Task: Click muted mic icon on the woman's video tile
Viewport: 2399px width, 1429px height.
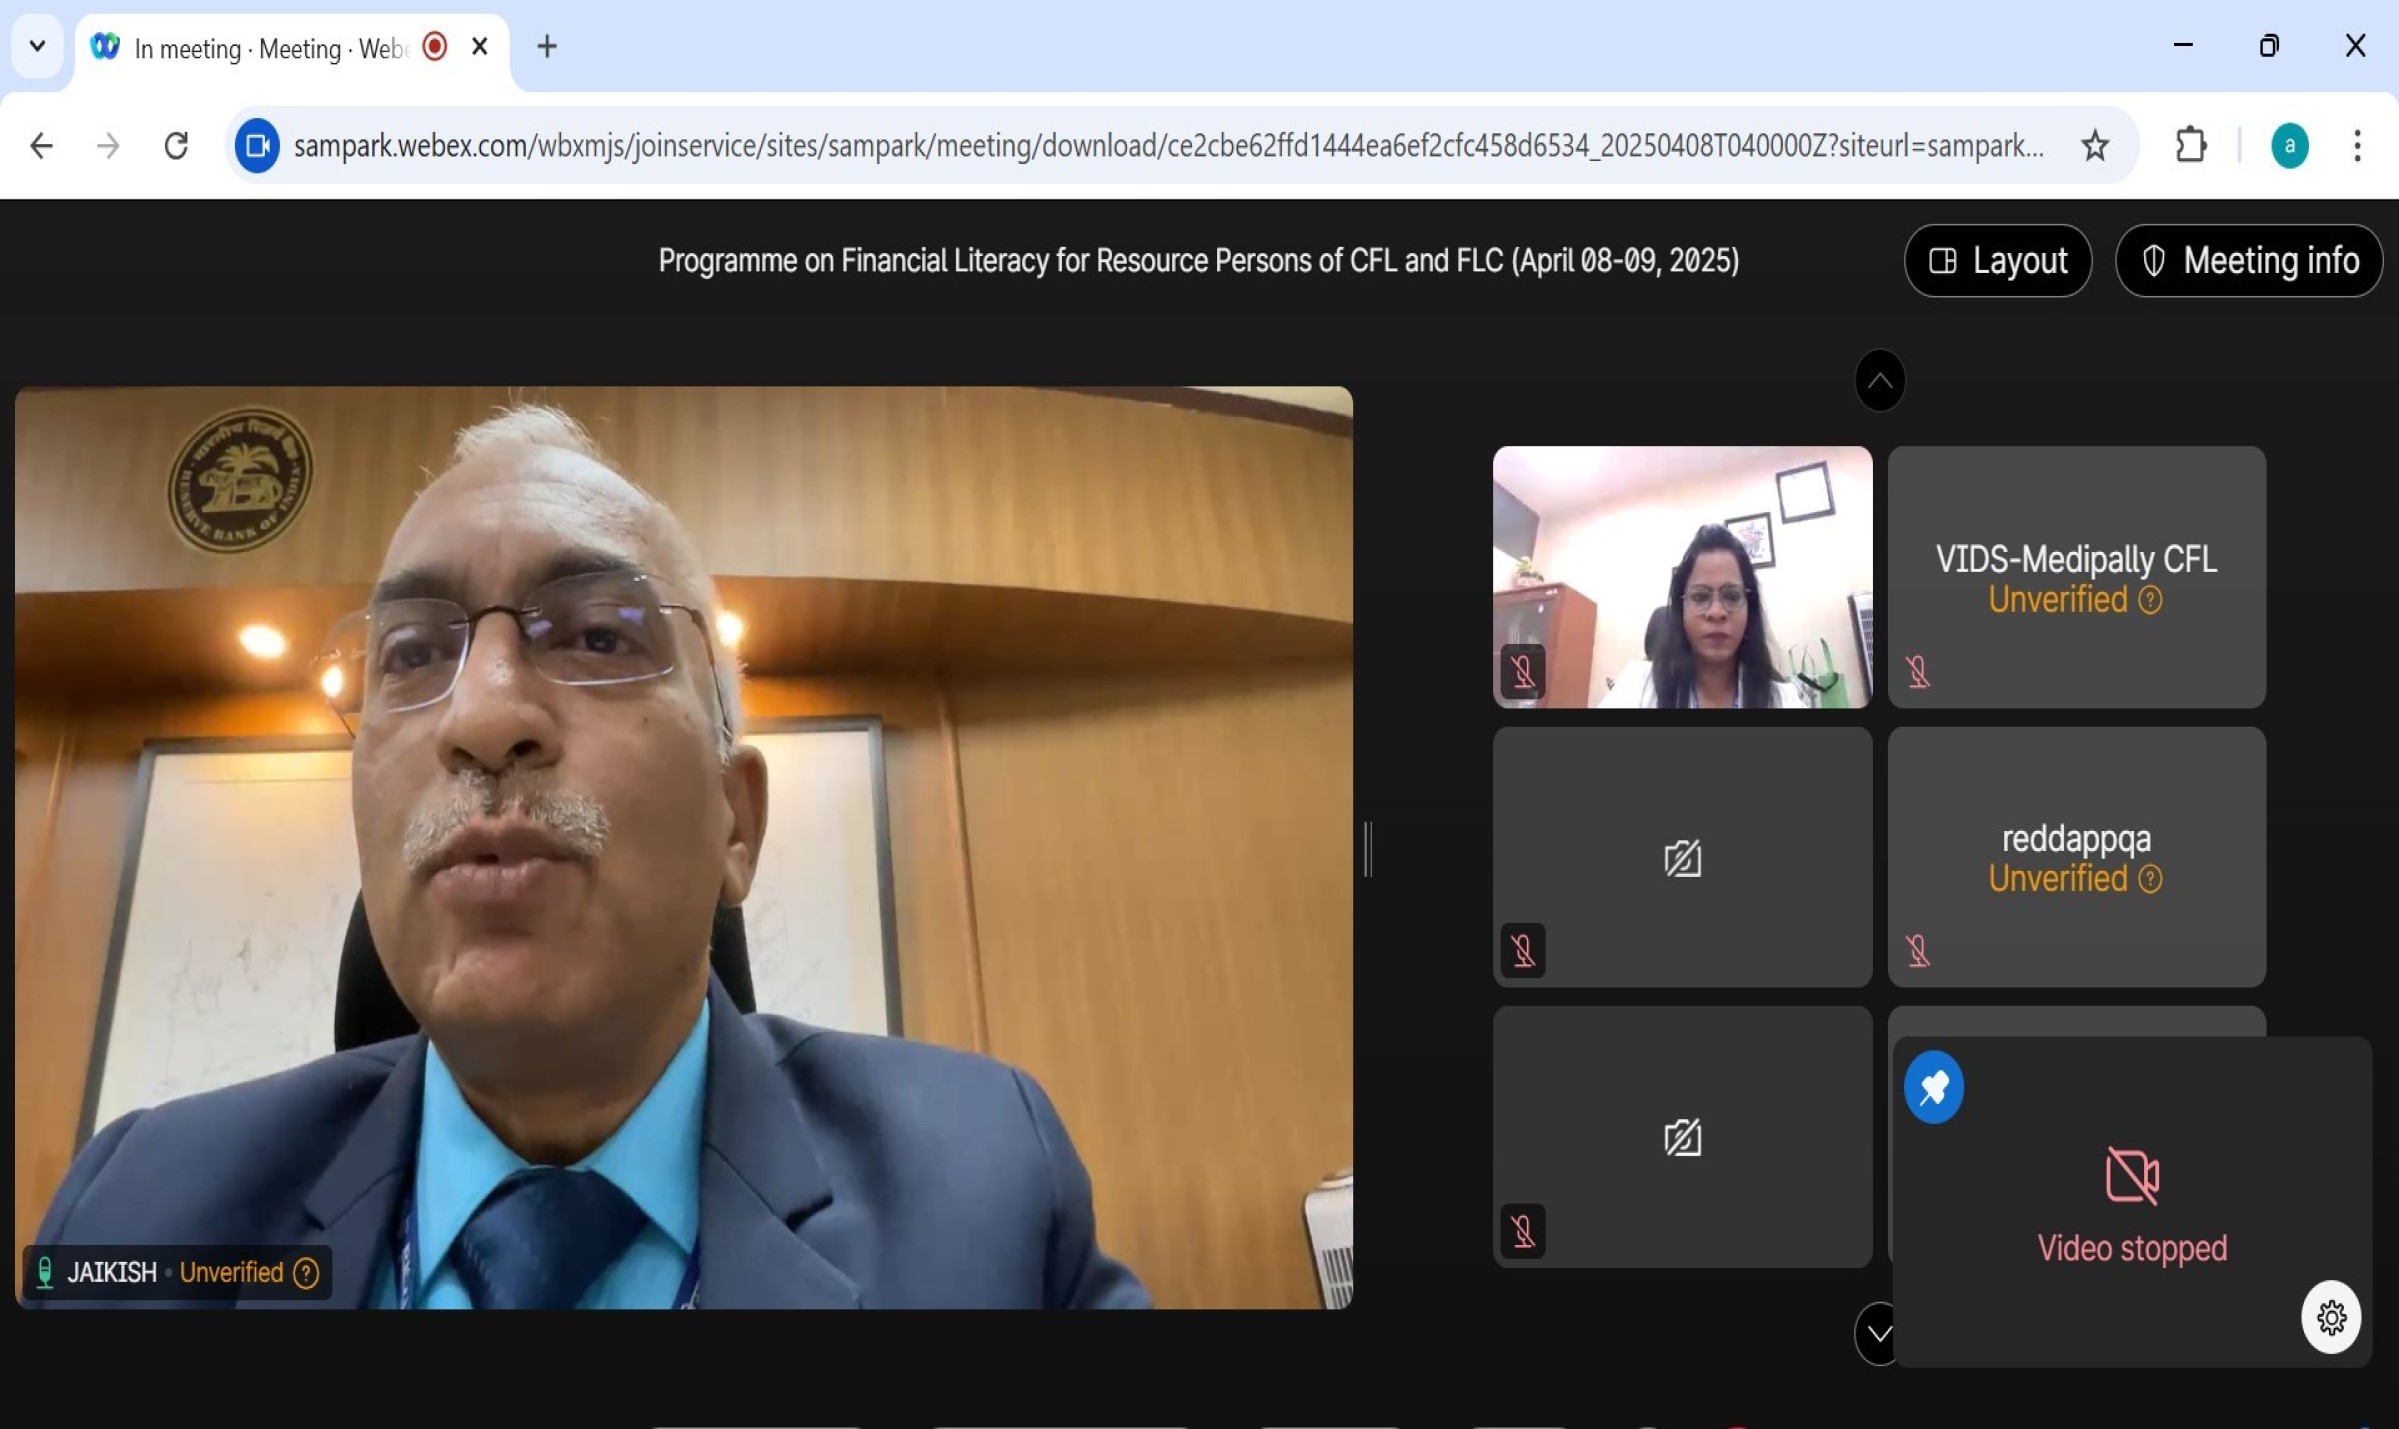Action: tap(1523, 671)
